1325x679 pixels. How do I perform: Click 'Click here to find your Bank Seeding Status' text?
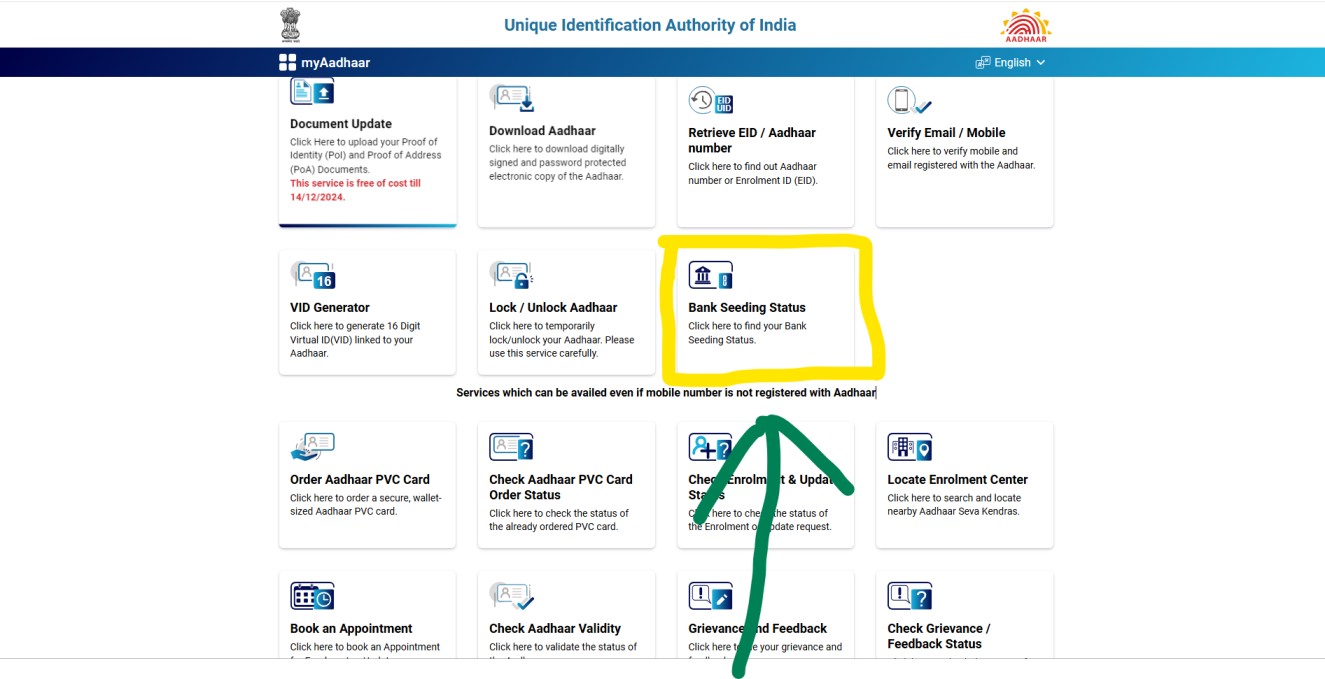747,333
